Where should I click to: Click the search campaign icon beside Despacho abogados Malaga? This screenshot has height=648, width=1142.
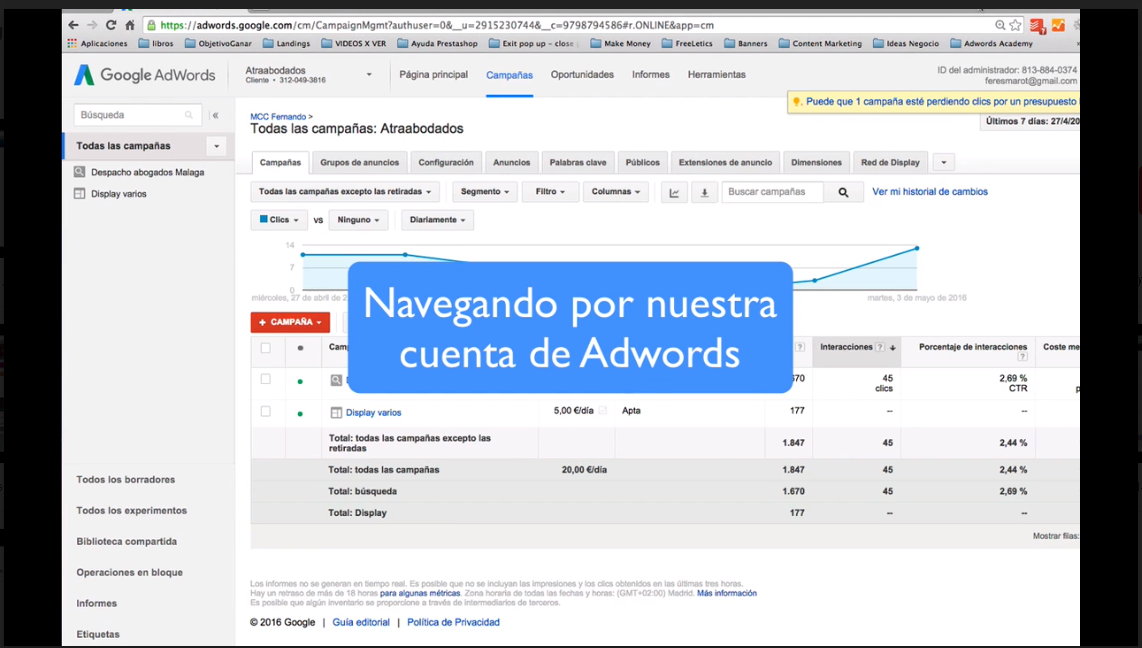[x=79, y=172]
